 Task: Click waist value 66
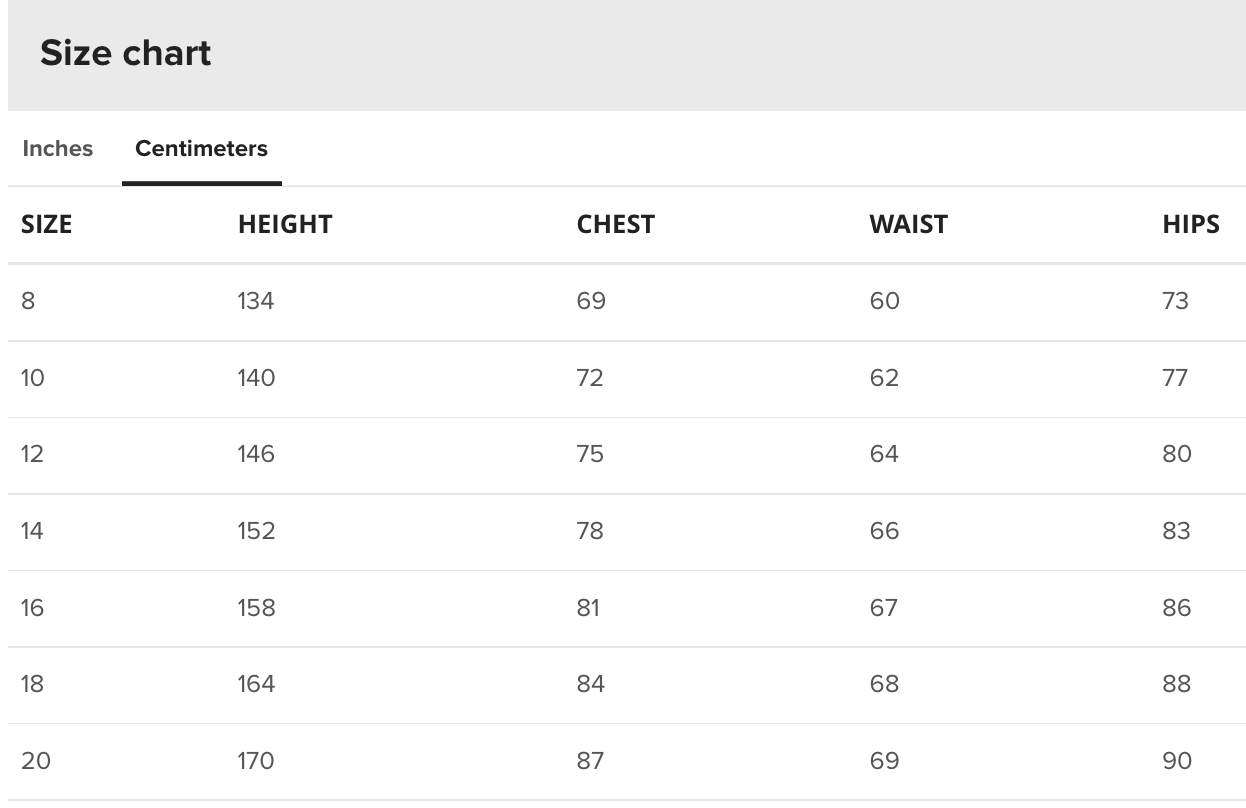point(884,531)
